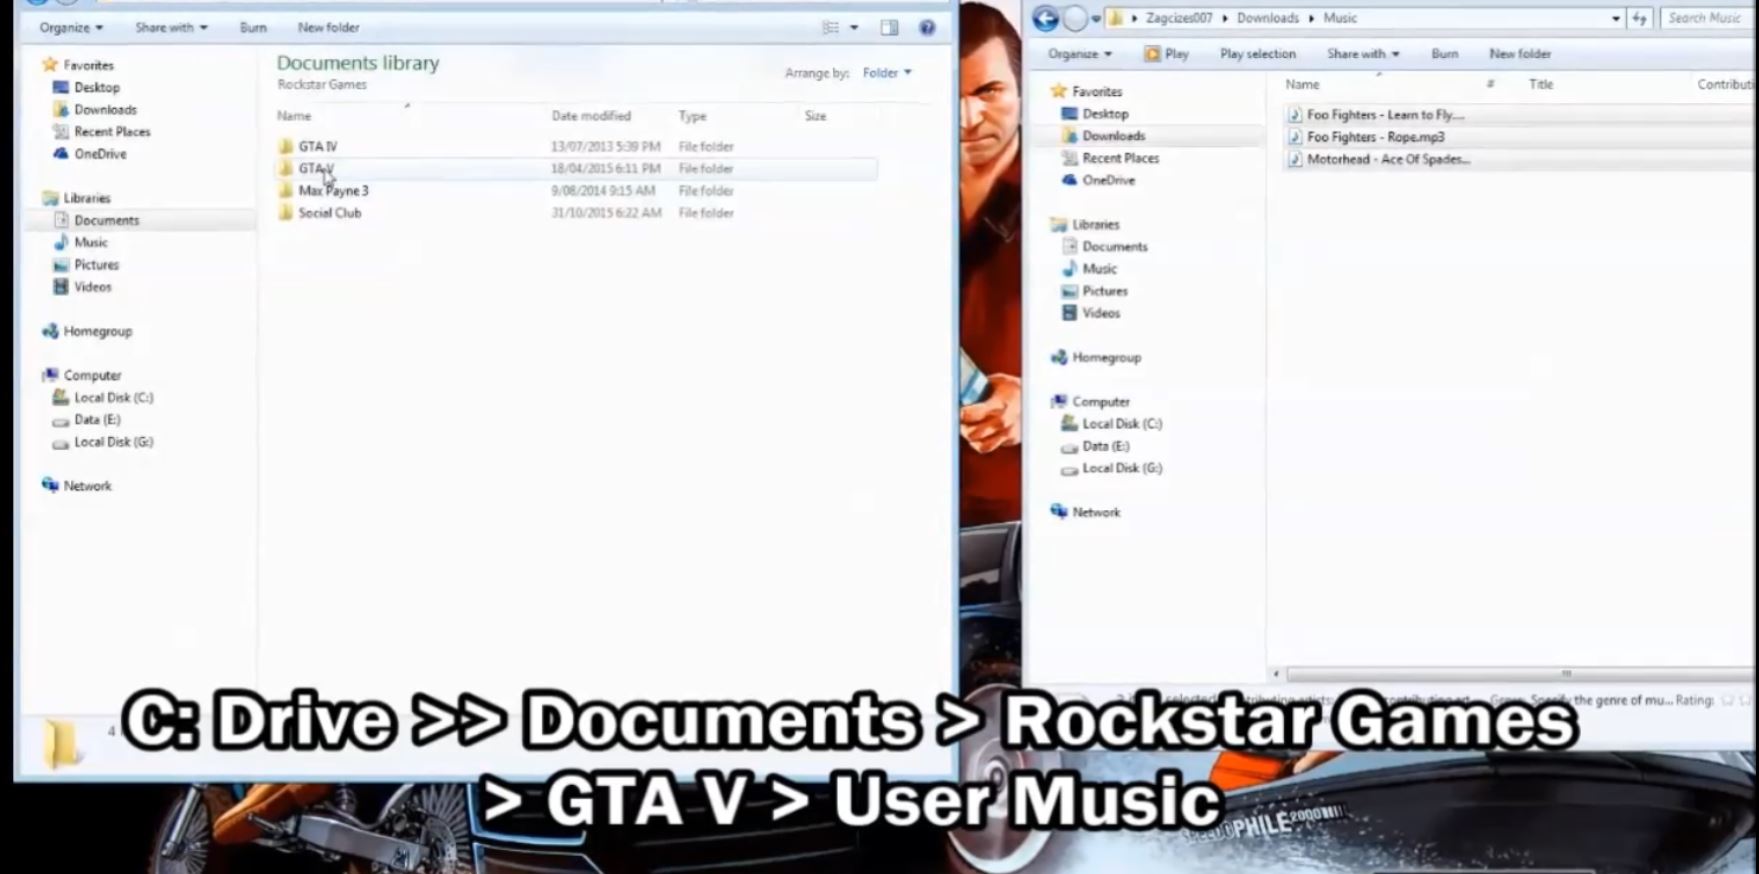Screen dimensions: 1759x874
Task: Click New folder in Documents window toolbar
Action: point(328,27)
